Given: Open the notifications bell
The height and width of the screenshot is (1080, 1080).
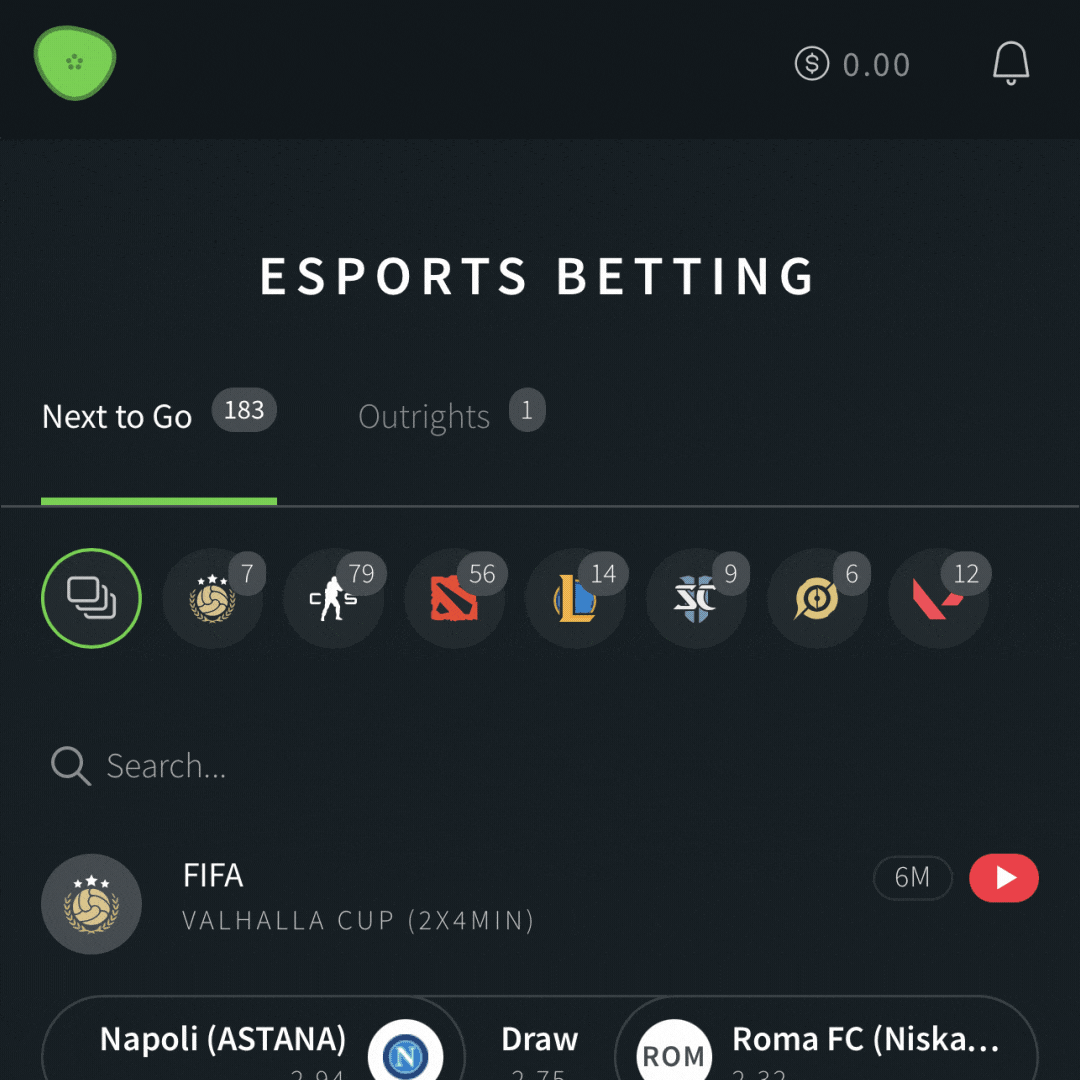Looking at the screenshot, I should [x=1010, y=63].
